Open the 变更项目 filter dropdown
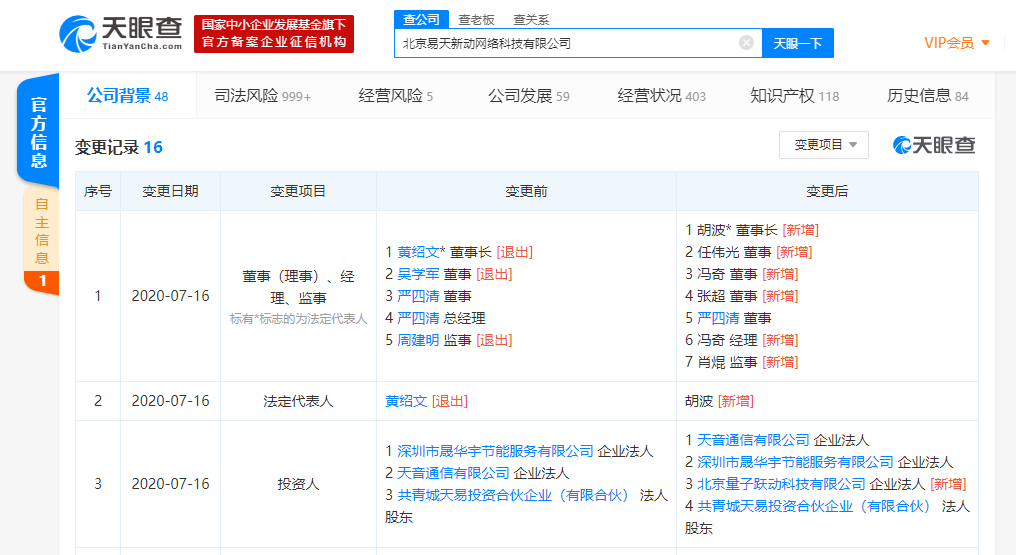The image size is (1016, 555). (824, 145)
